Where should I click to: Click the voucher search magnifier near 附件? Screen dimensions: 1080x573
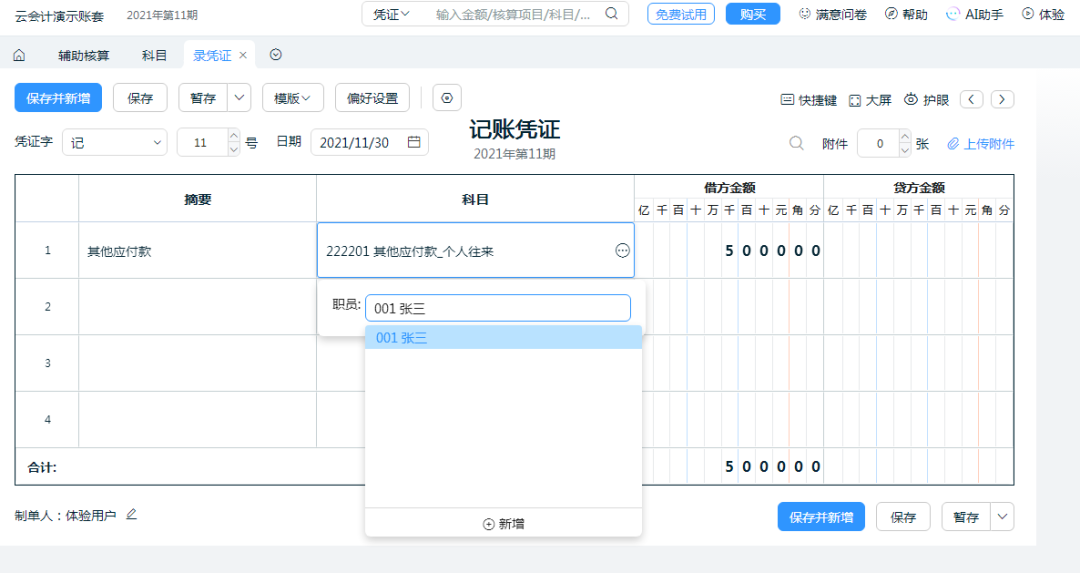pos(796,143)
